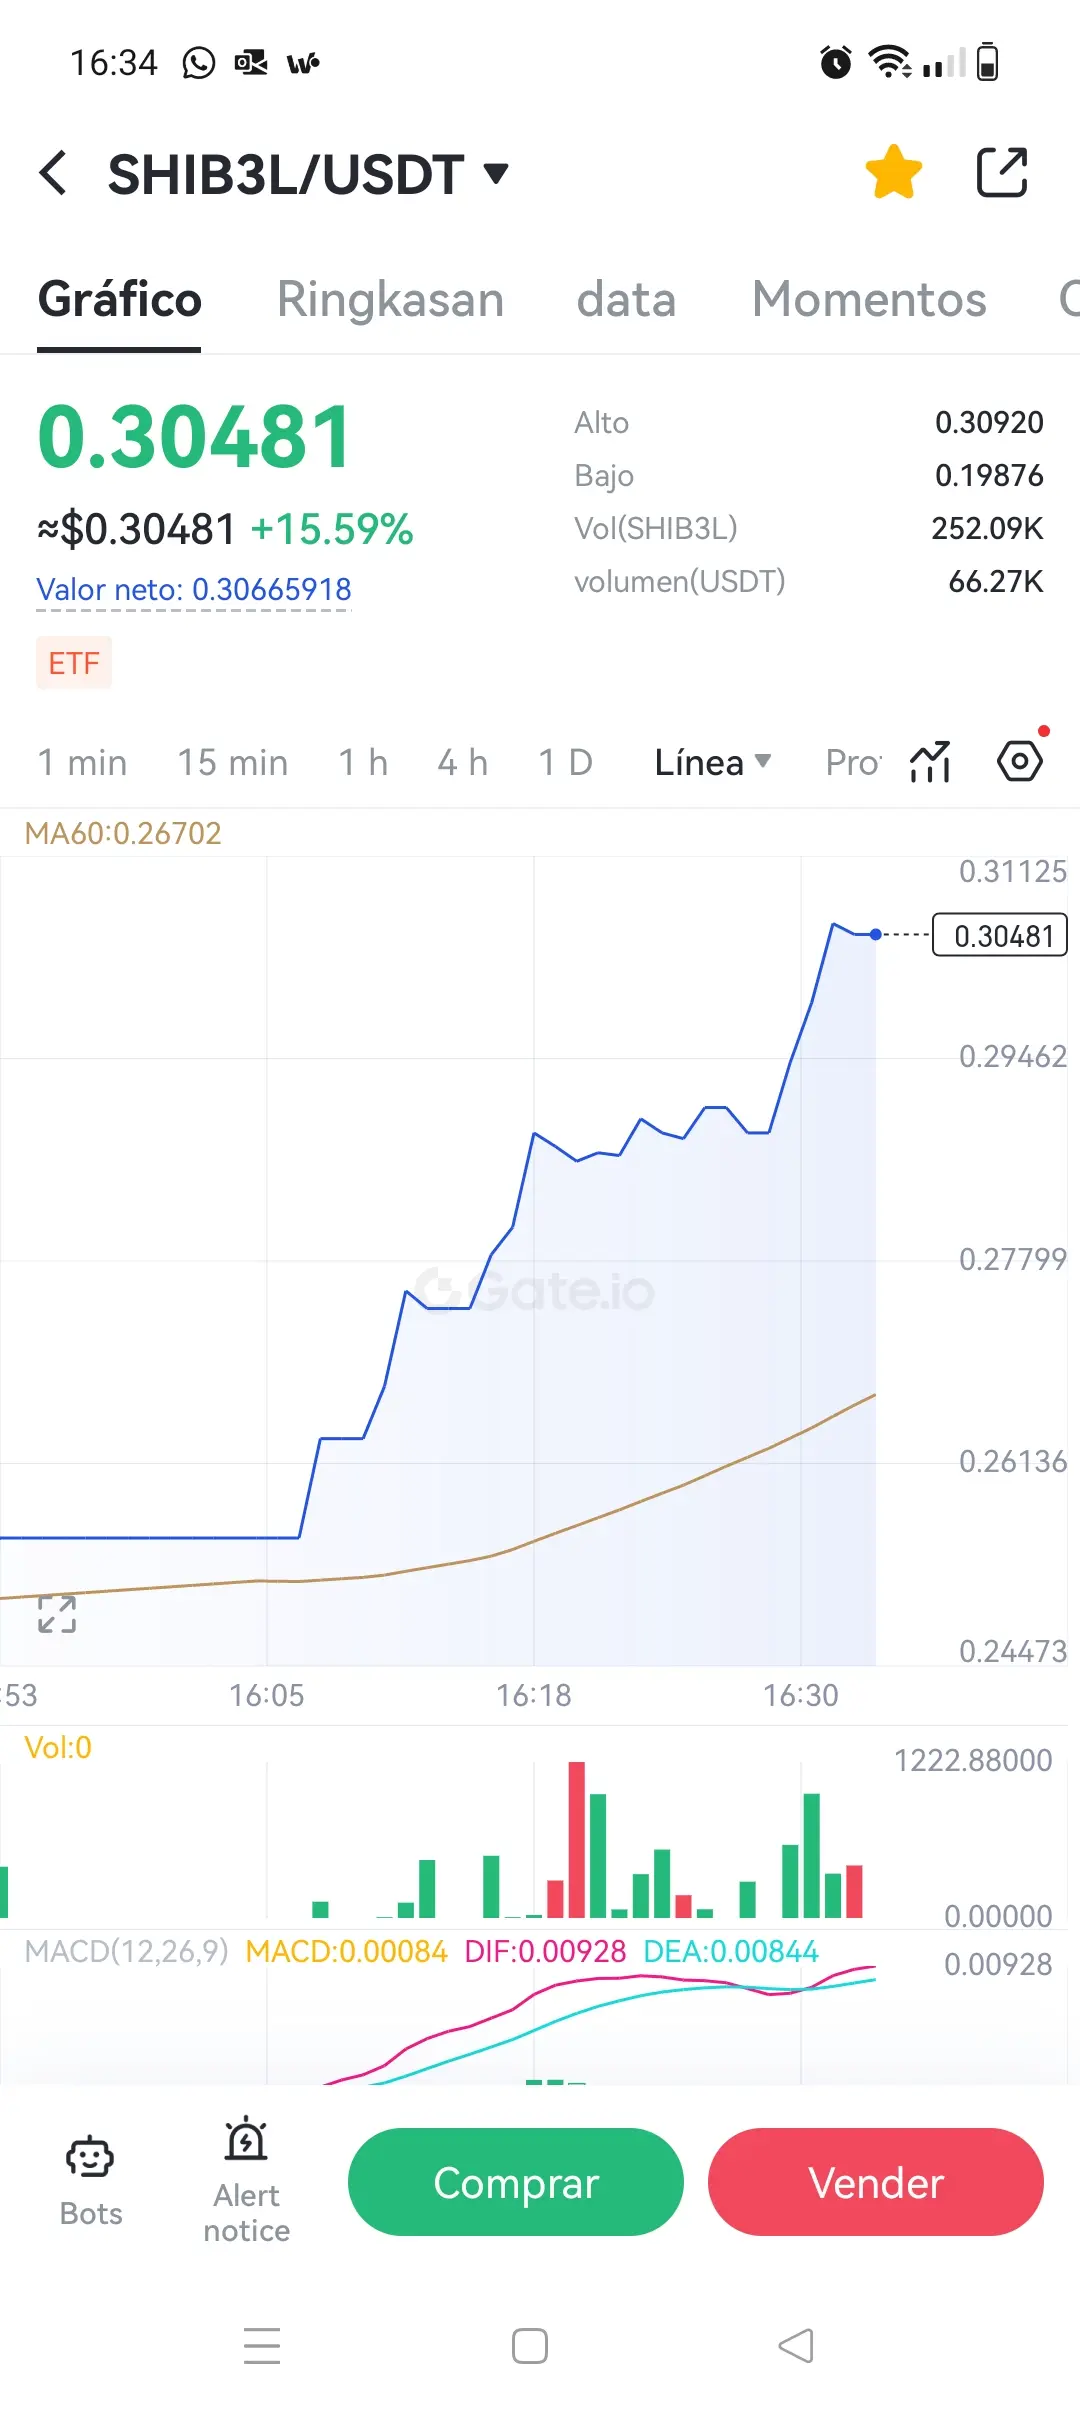The width and height of the screenshot is (1080, 2412).
Task: Select the 15 min interval
Action: point(232,763)
